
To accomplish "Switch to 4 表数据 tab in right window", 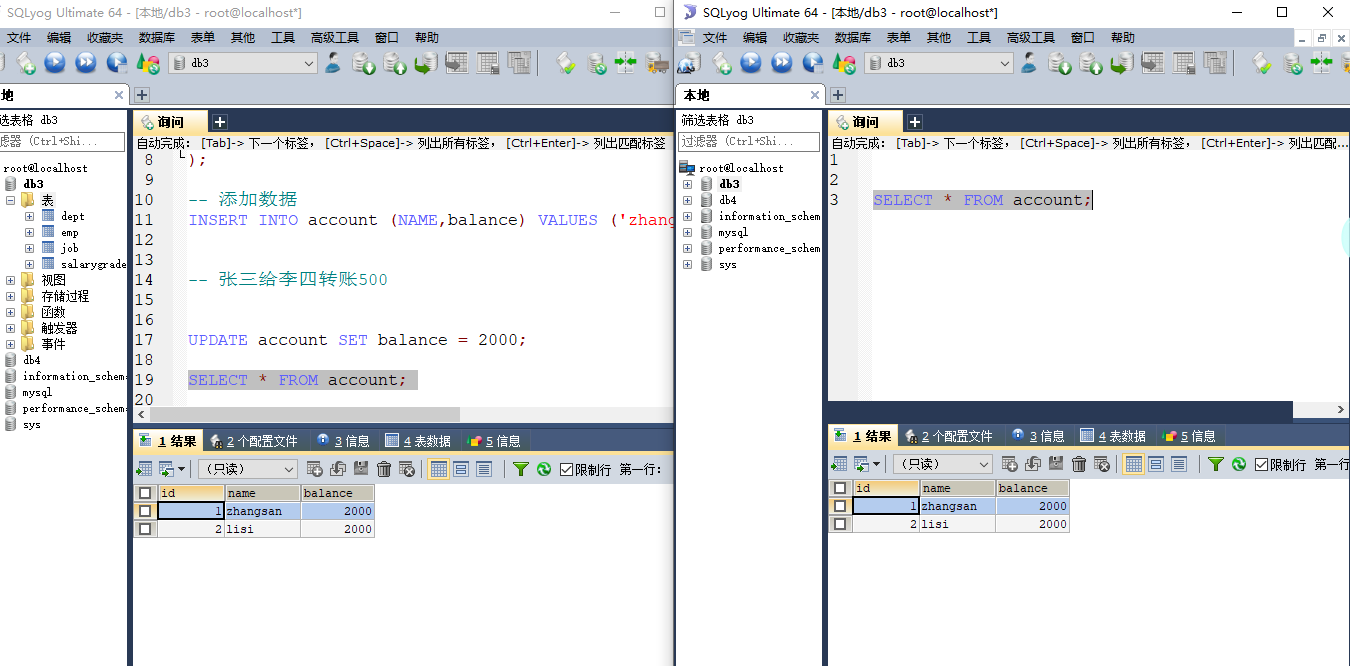I will coord(1113,436).
